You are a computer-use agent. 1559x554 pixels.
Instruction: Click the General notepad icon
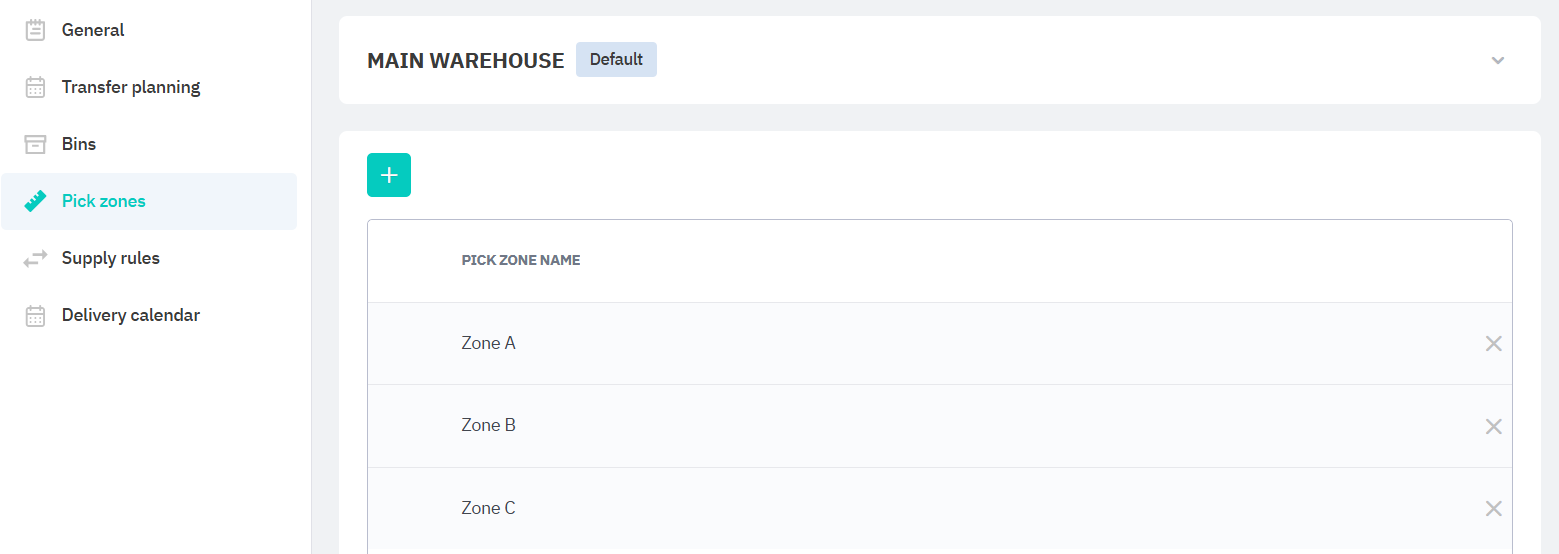click(x=35, y=30)
